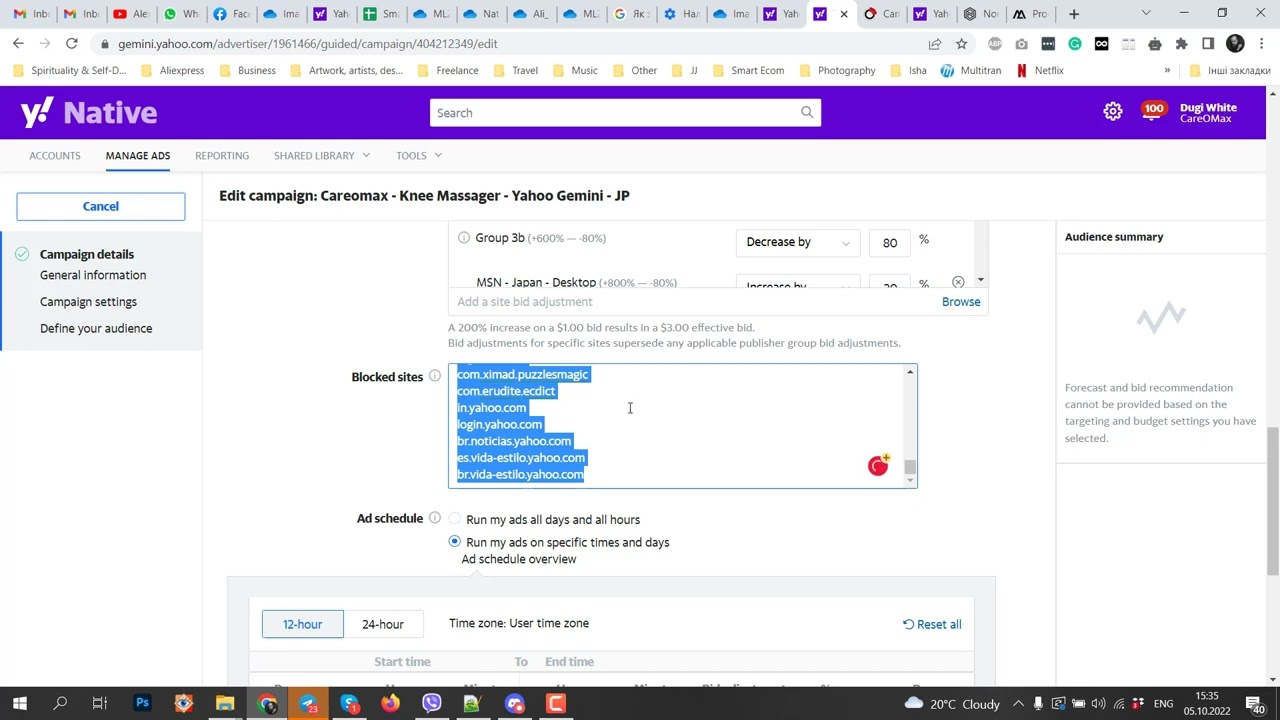Click Reset all in ad schedule
The width and height of the screenshot is (1280, 720).
[932, 624]
